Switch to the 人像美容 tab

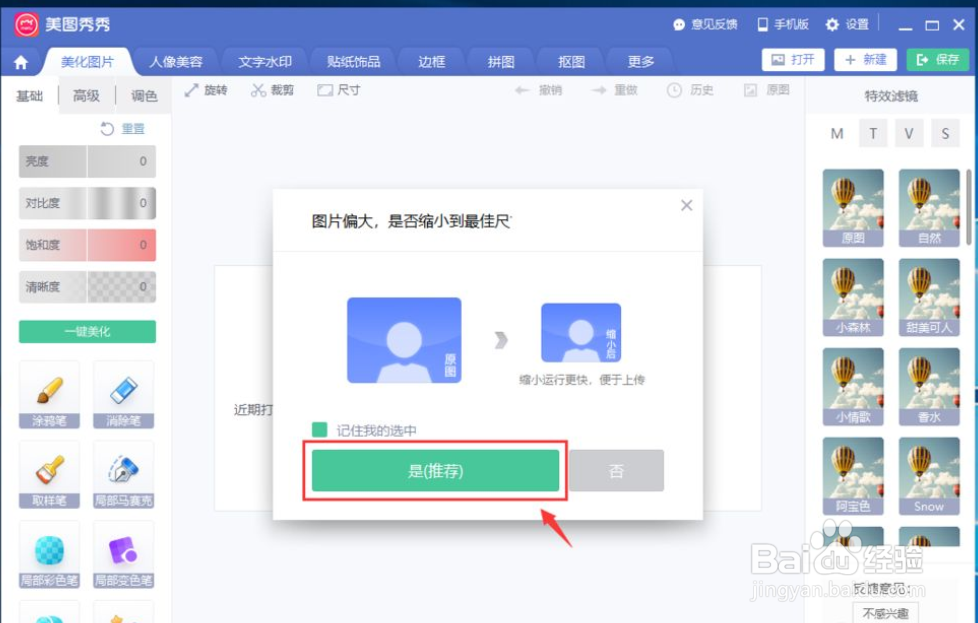click(177, 61)
